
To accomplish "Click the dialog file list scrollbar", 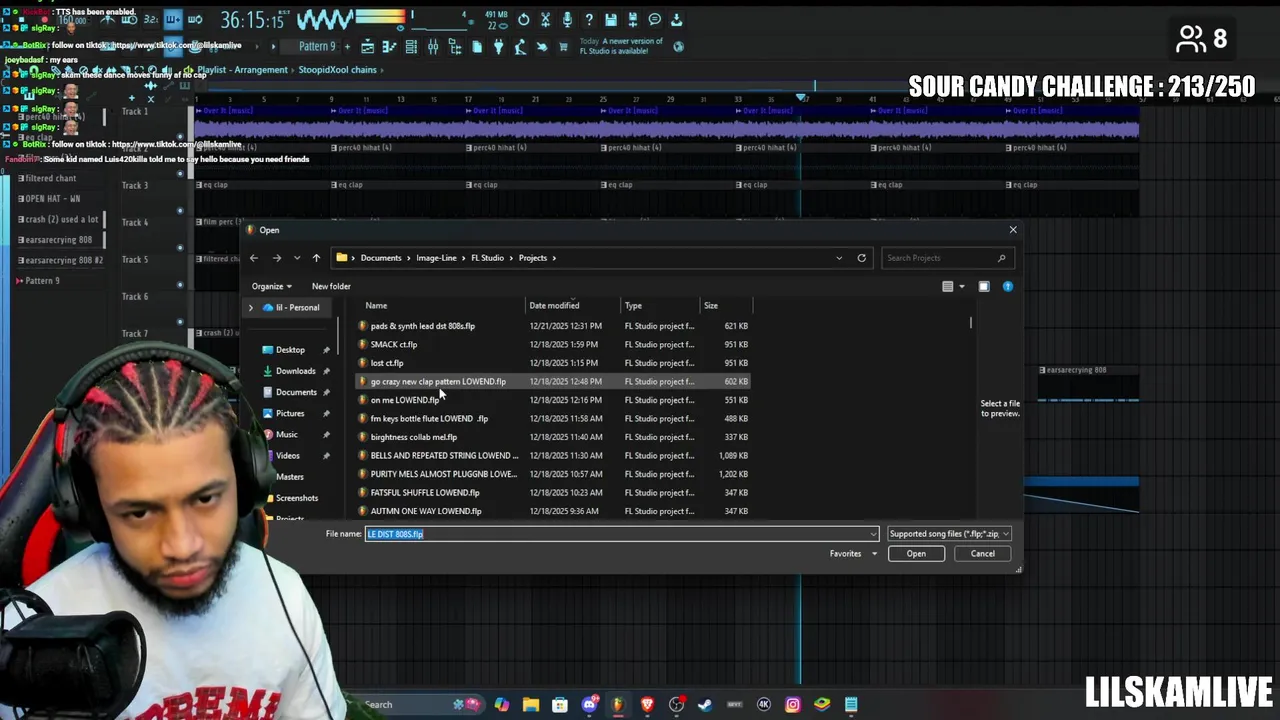I will point(970,324).
